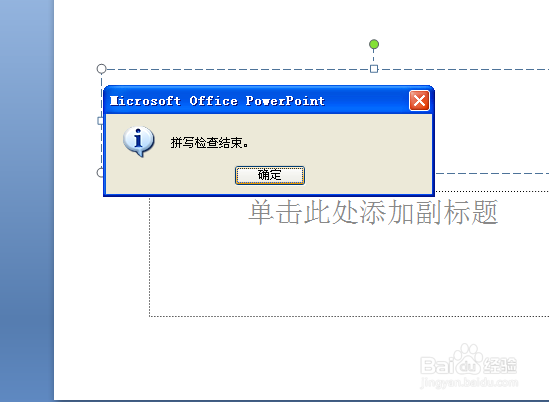Screen dimensions: 549x402
Task: Click the 单击此处添加副标题 placeholder text
Action: (373, 212)
